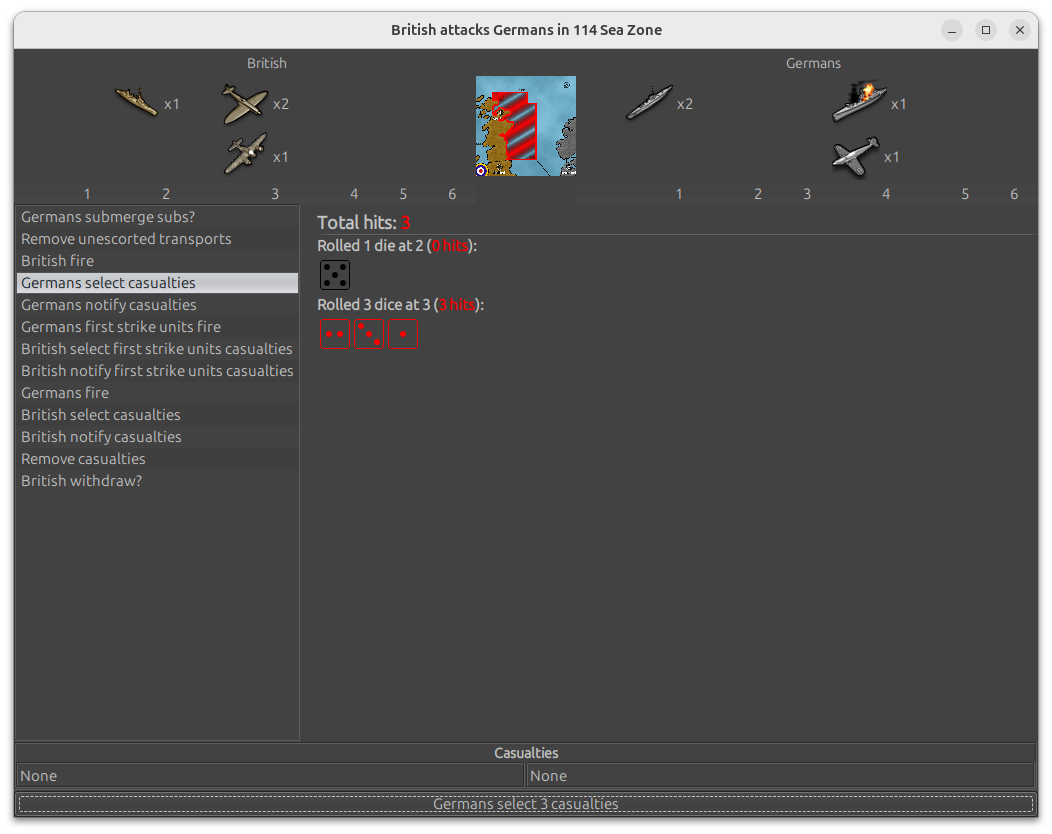Click the British twin-engine bomber icon

tap(245, 155)
